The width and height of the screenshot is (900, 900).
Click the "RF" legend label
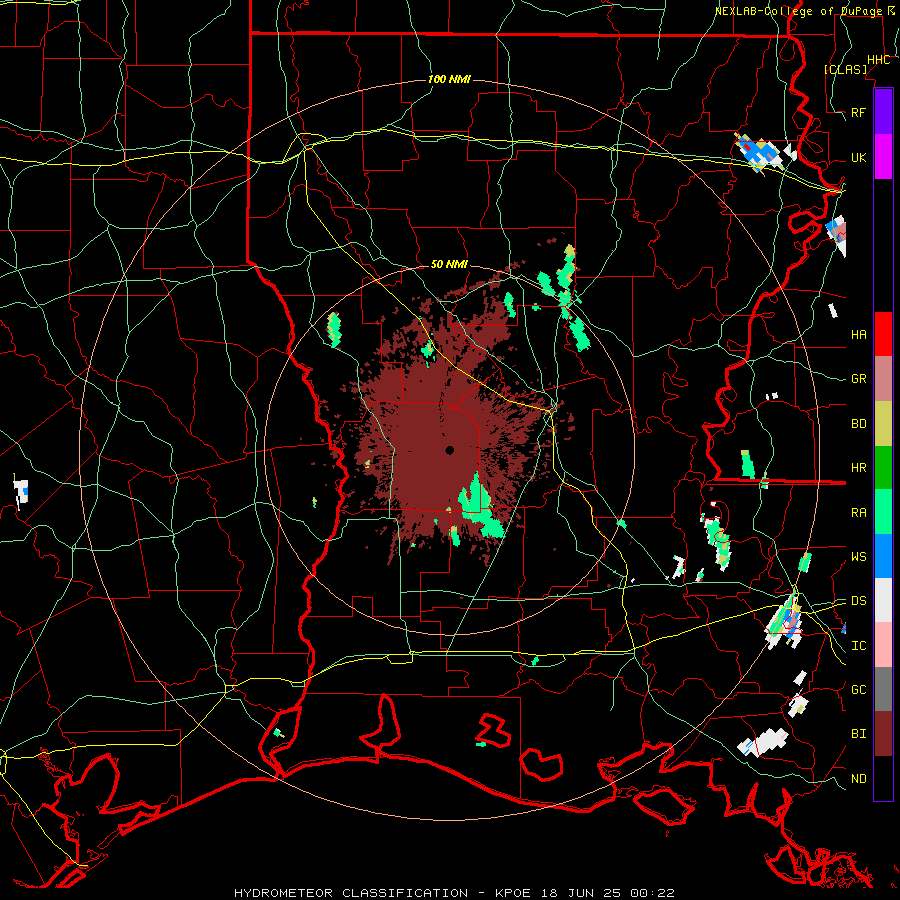coord(858,113)
